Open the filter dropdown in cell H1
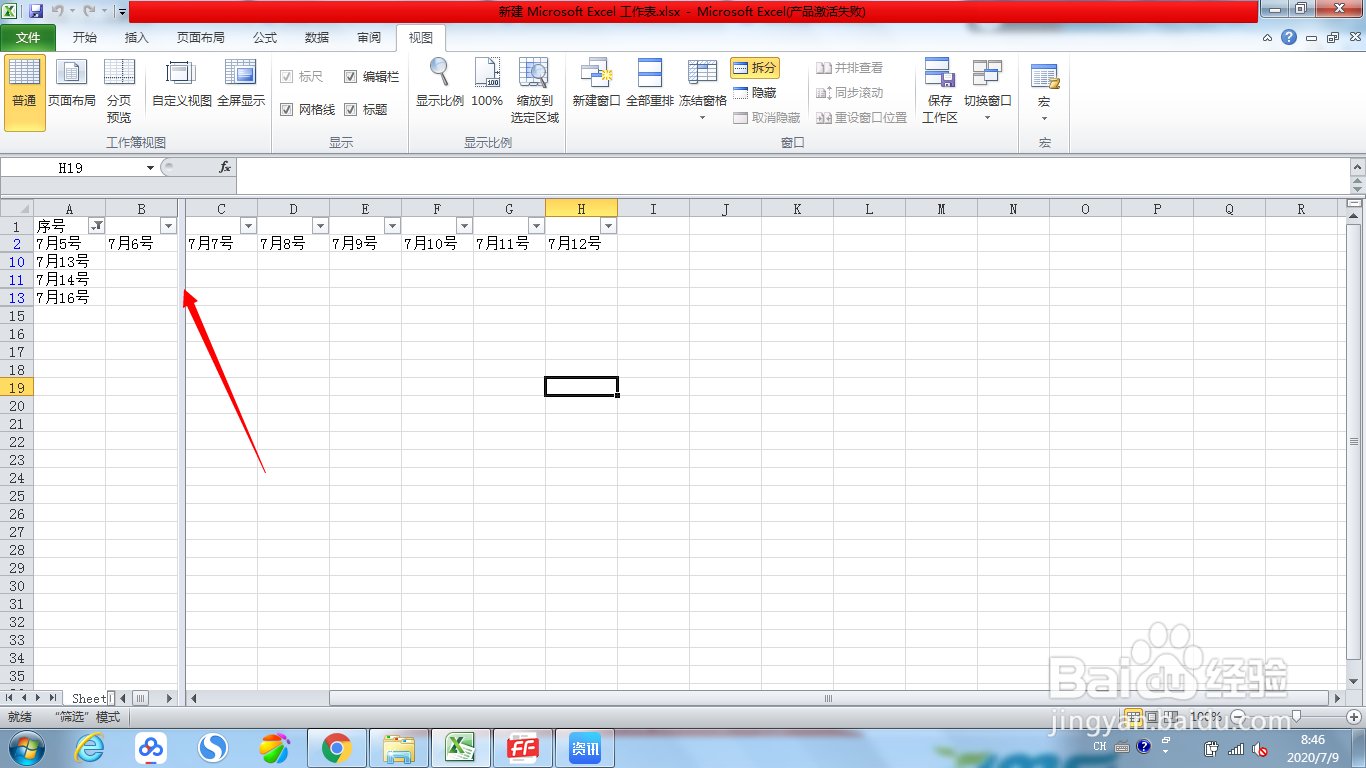This screenshot has height=768, width=1366. [x=608, y=226]
